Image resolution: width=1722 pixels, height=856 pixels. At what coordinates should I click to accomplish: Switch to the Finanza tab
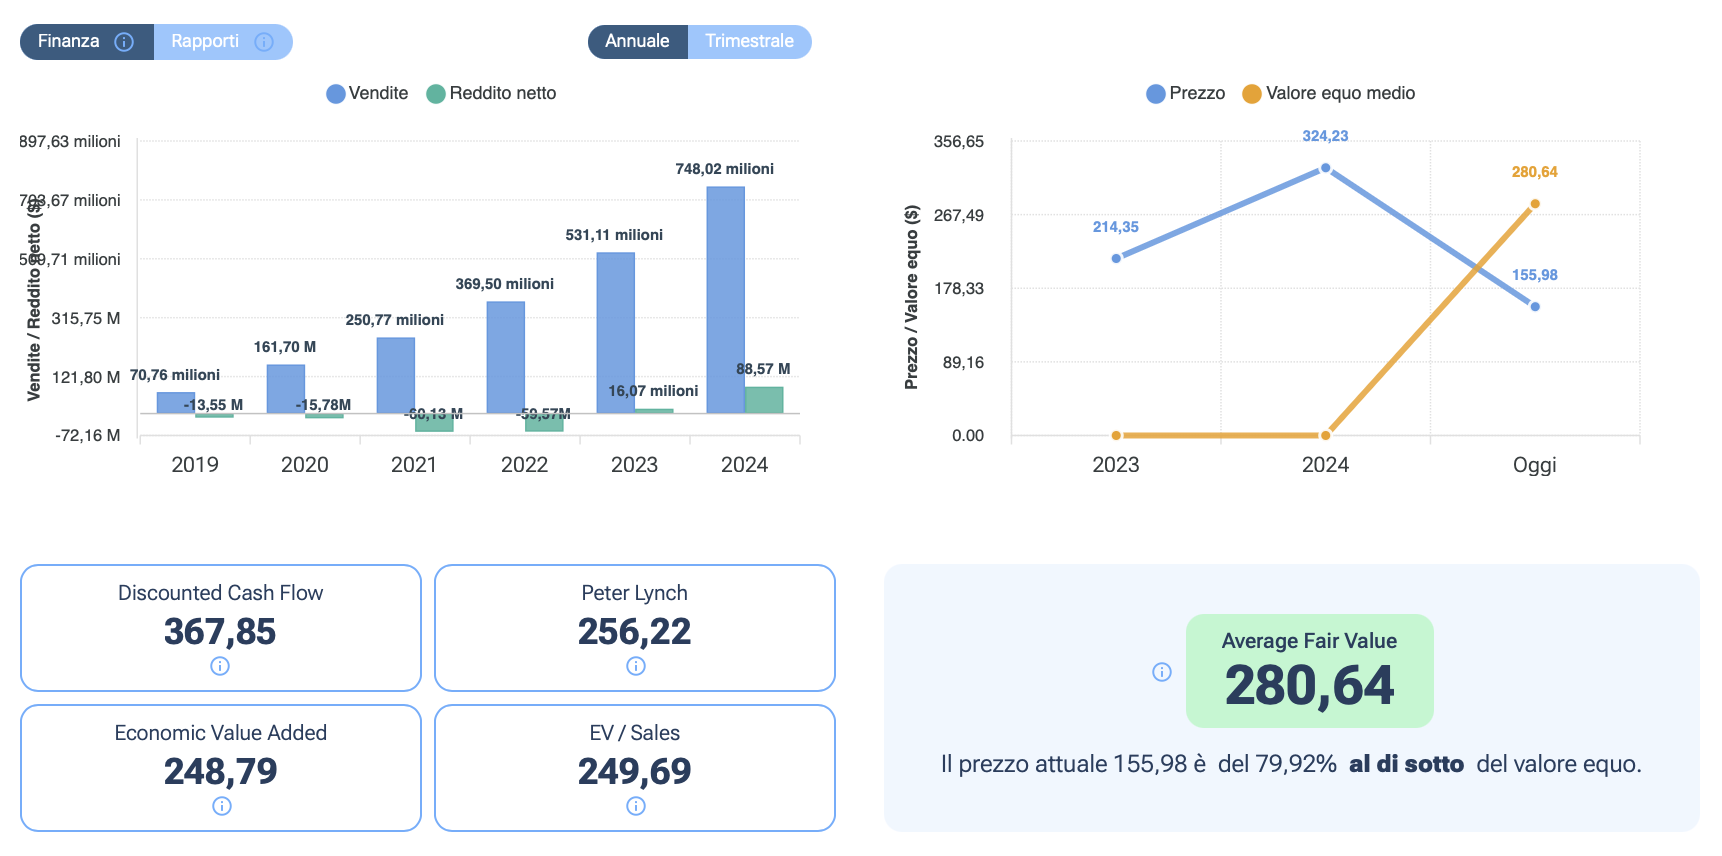pyautogui.click(x=69, y=42)
